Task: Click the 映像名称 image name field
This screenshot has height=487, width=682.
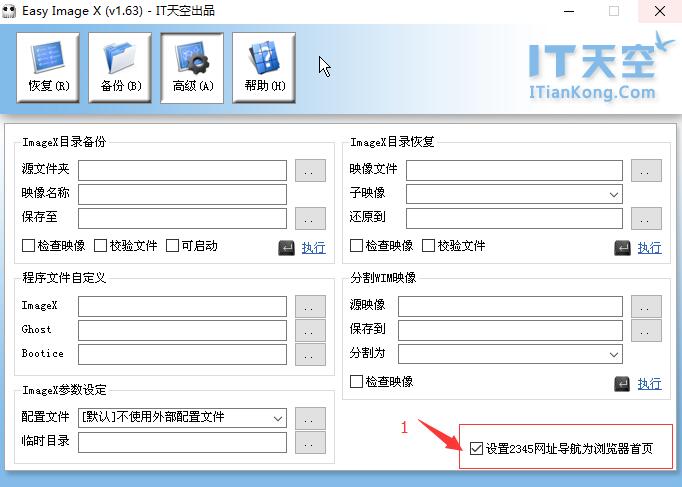Action: pos(182,194)
